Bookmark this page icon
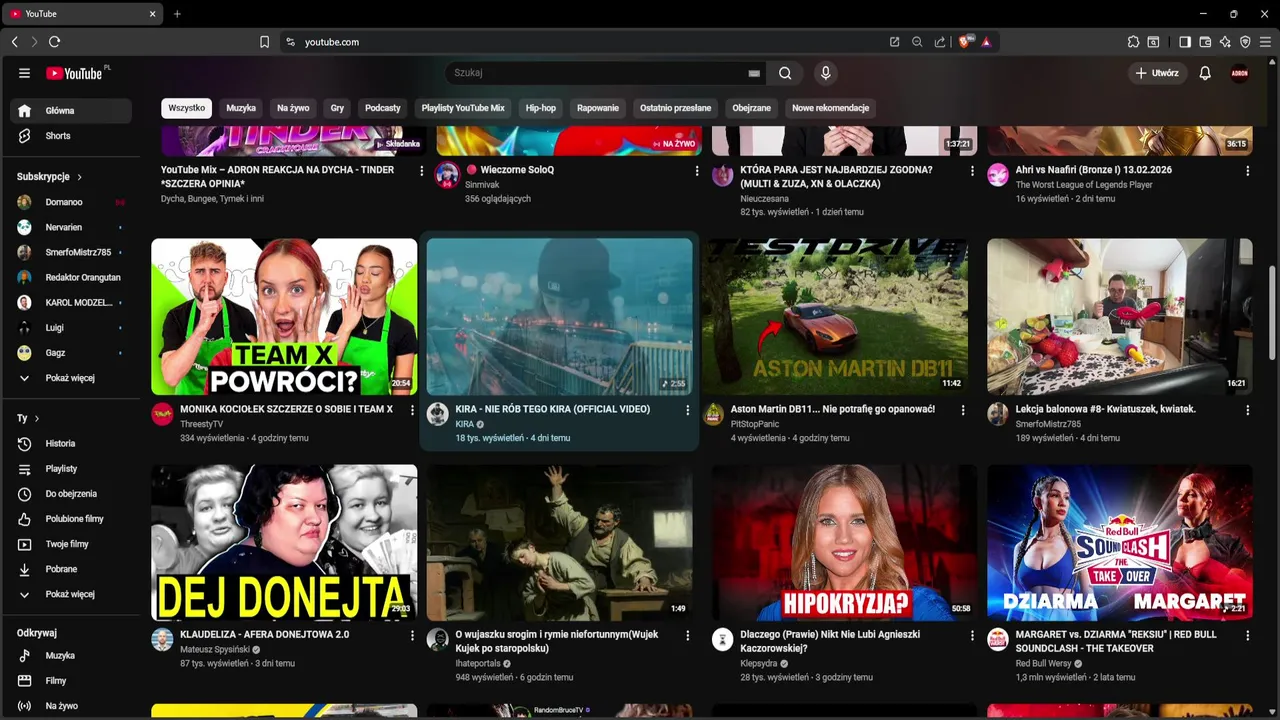This screenshot has height=720, width=1280. (x=264, y=42)
